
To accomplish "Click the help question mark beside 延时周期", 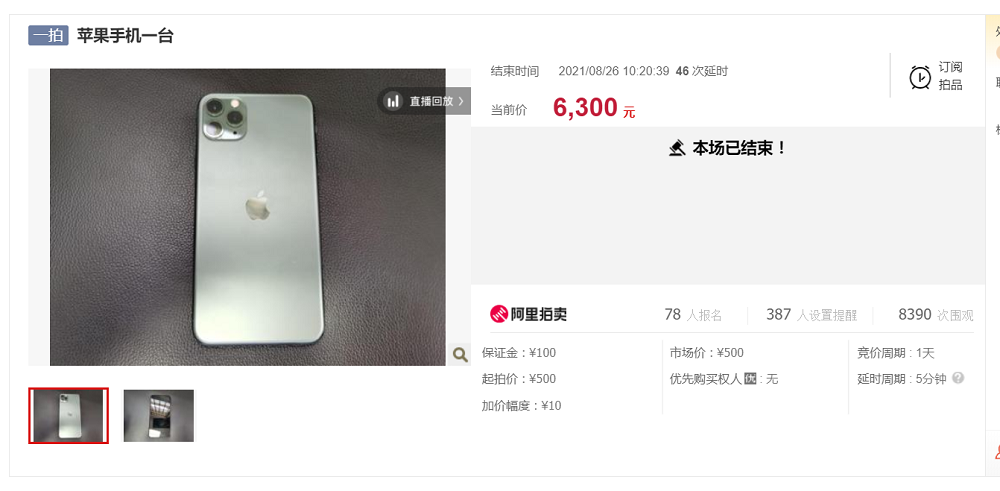I will (957, 378).
